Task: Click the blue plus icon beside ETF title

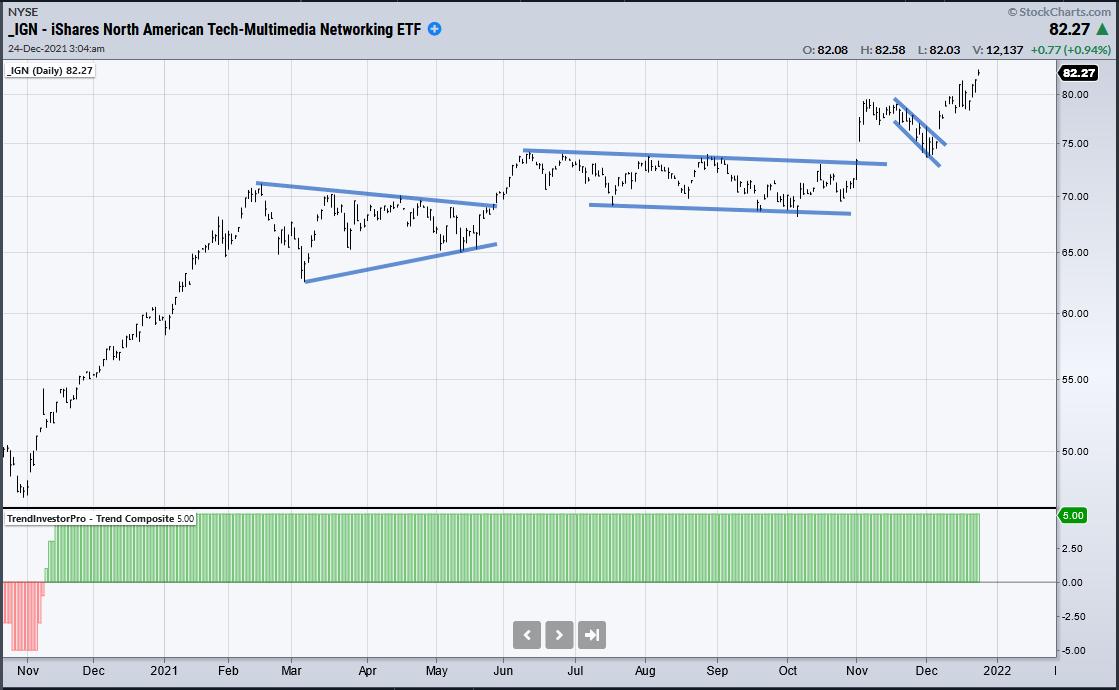Action: (435, 29)
